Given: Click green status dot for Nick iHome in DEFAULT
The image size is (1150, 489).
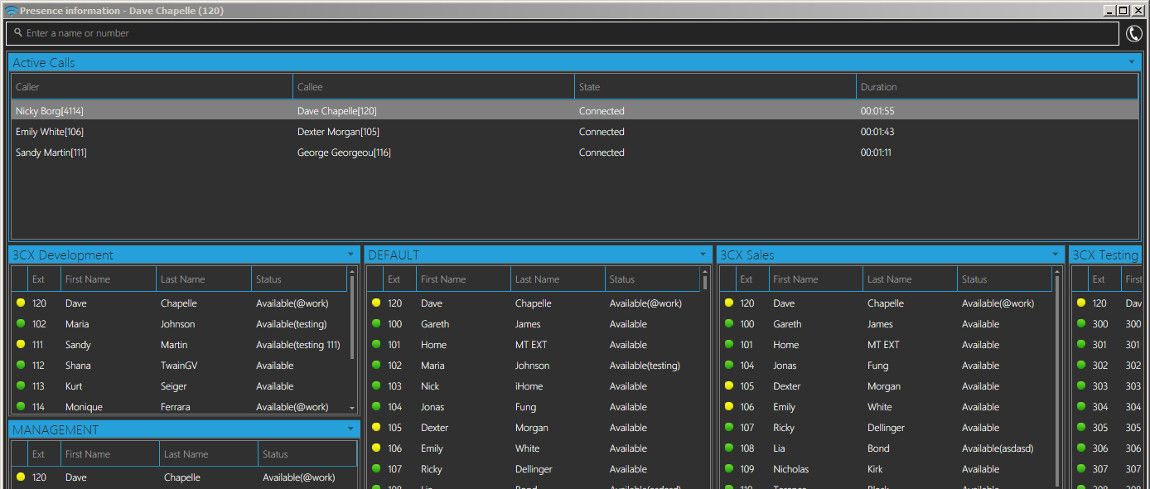Looking at the screenshot, I should (376, 385).
